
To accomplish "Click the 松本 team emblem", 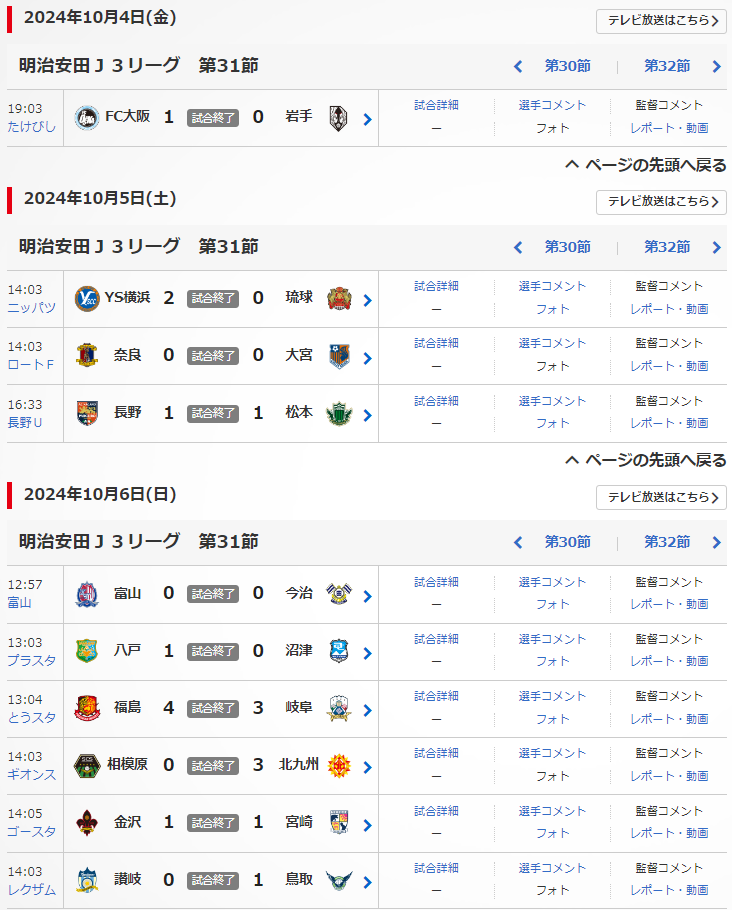I will [338, 413].
